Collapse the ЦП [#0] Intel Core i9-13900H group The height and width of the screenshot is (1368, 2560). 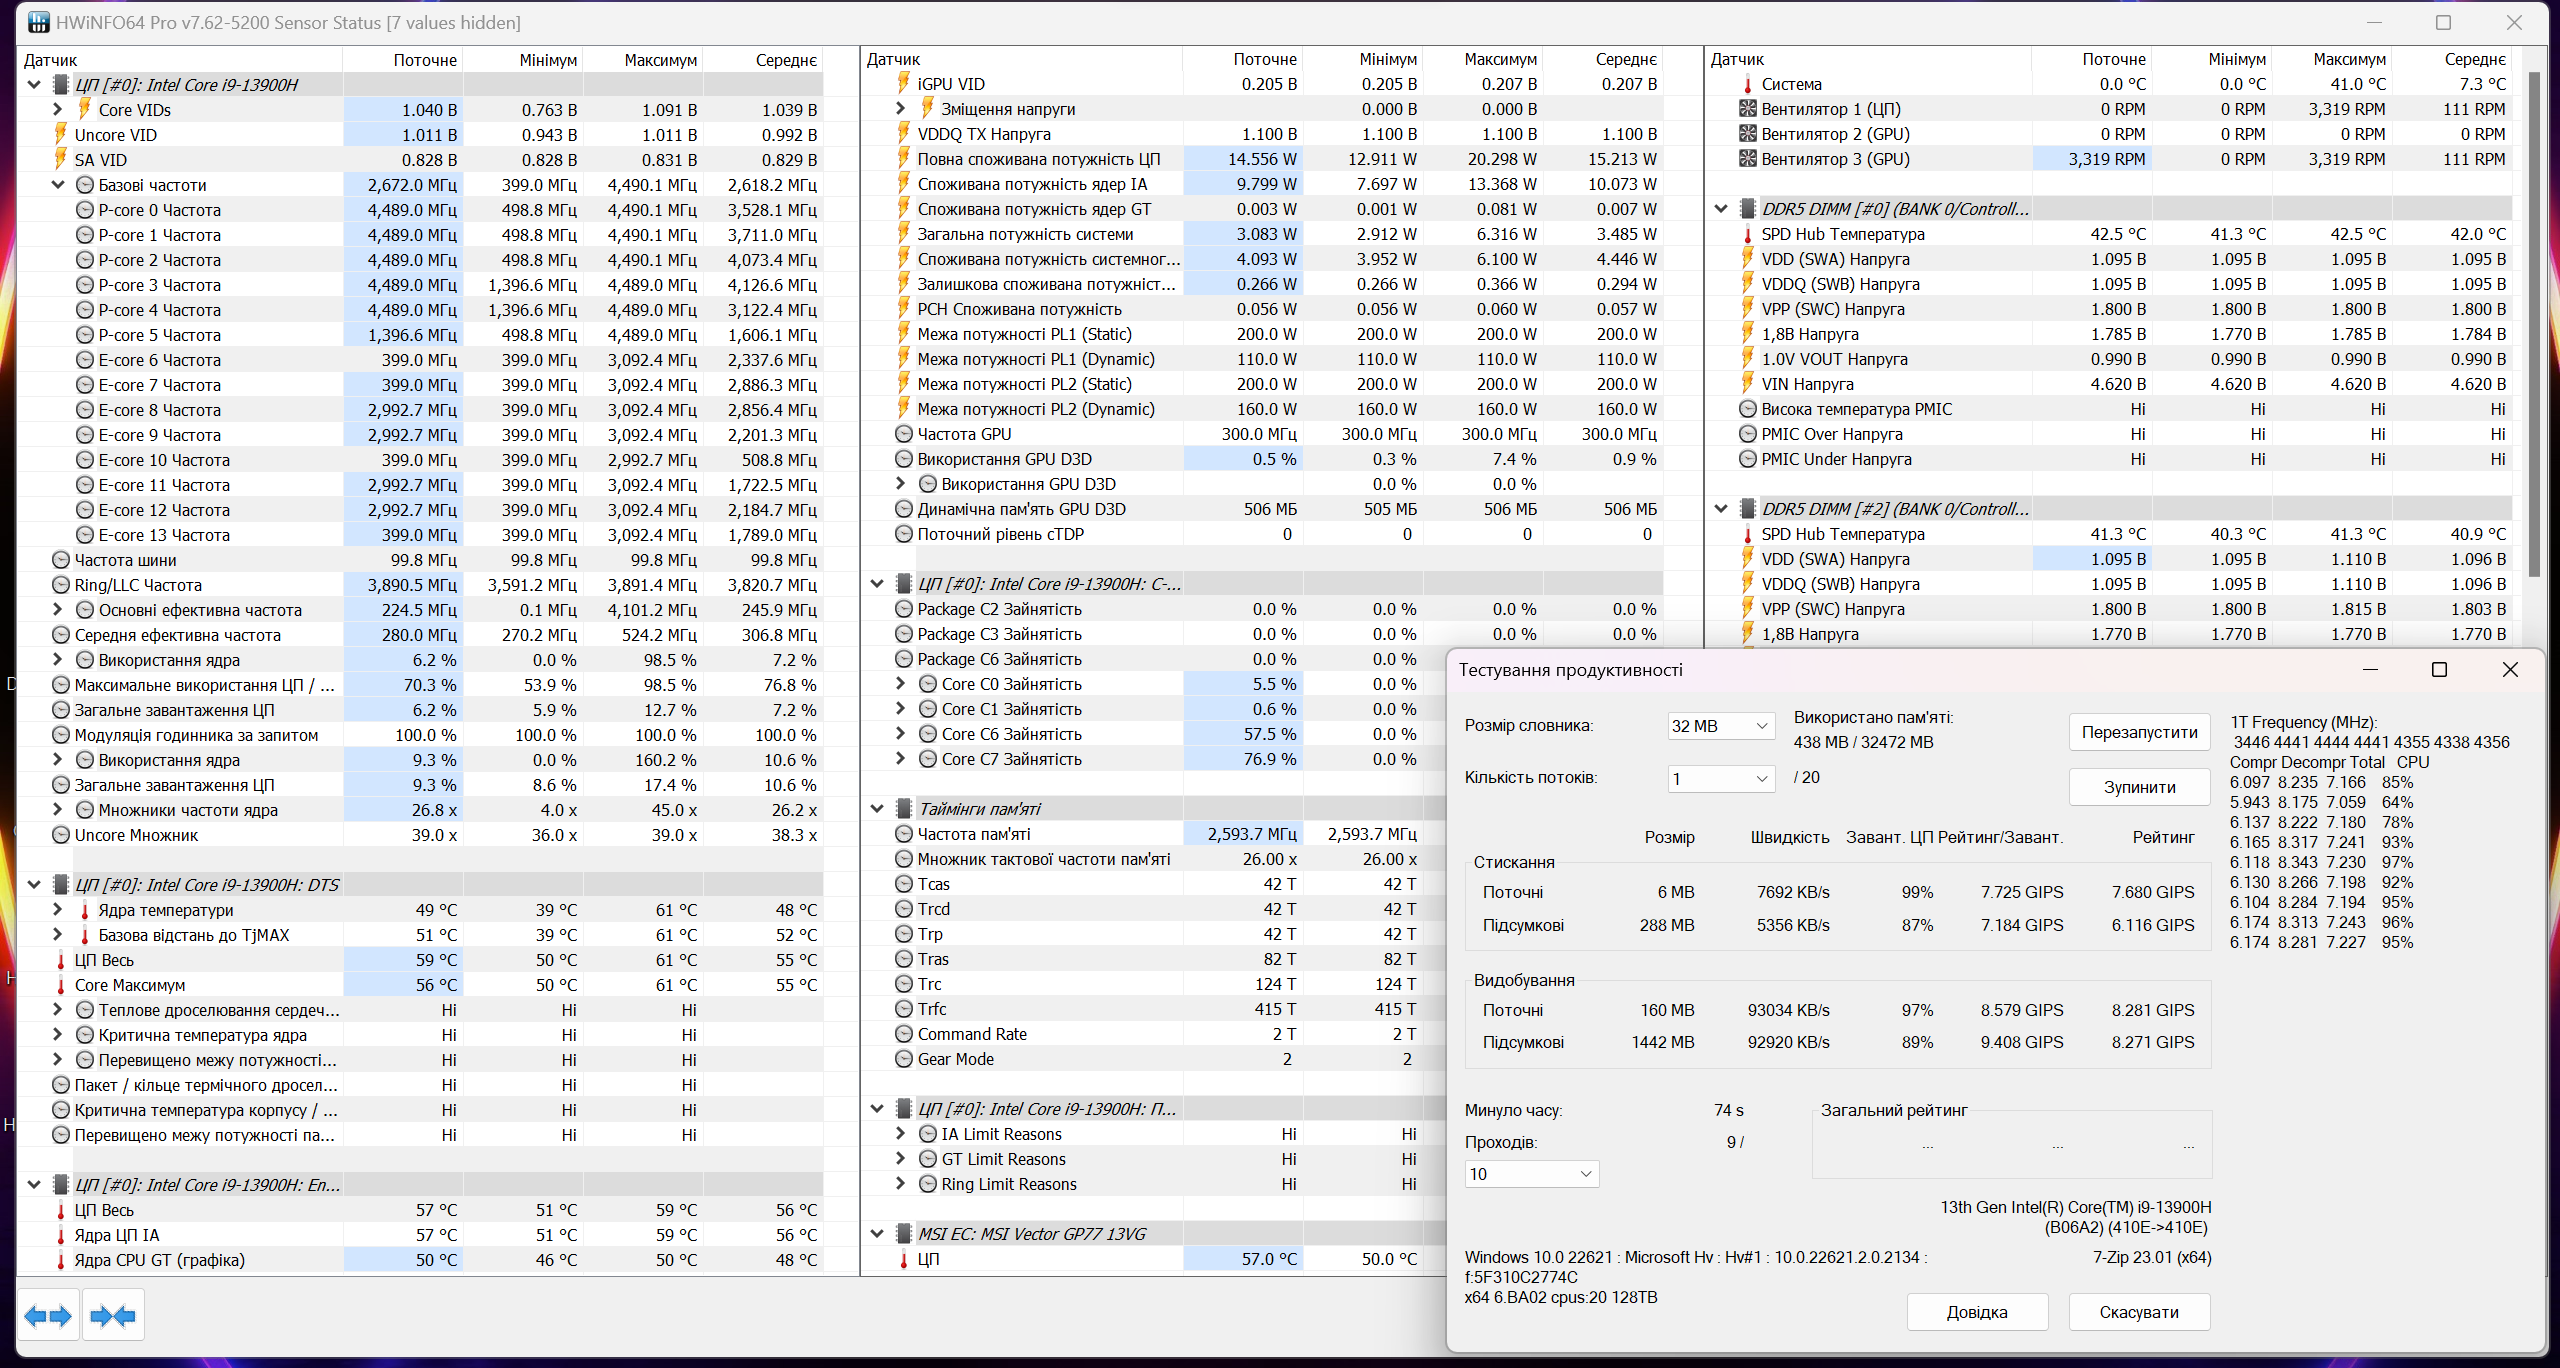pos(34,85)
